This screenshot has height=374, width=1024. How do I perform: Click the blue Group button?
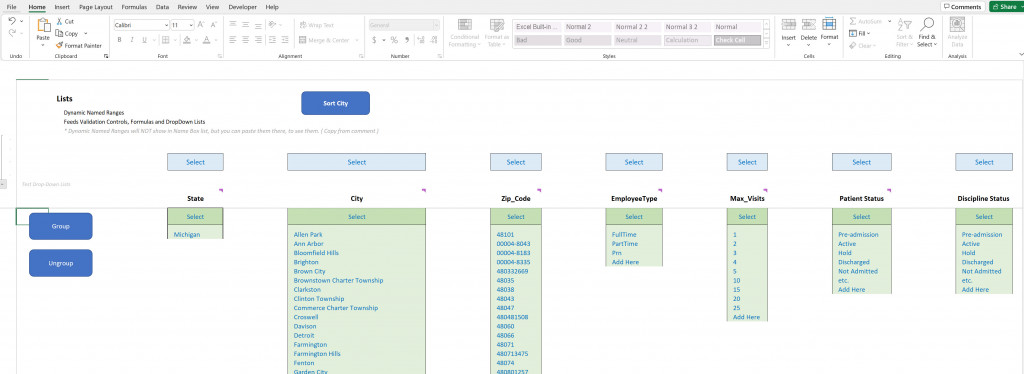[x=61, y=226]
